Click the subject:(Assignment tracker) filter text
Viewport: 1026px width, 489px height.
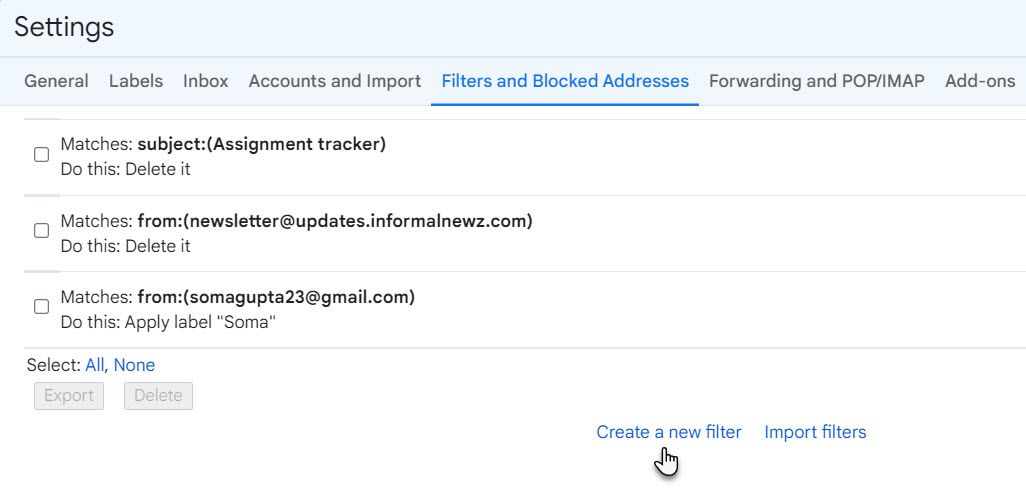coord(262,144)
